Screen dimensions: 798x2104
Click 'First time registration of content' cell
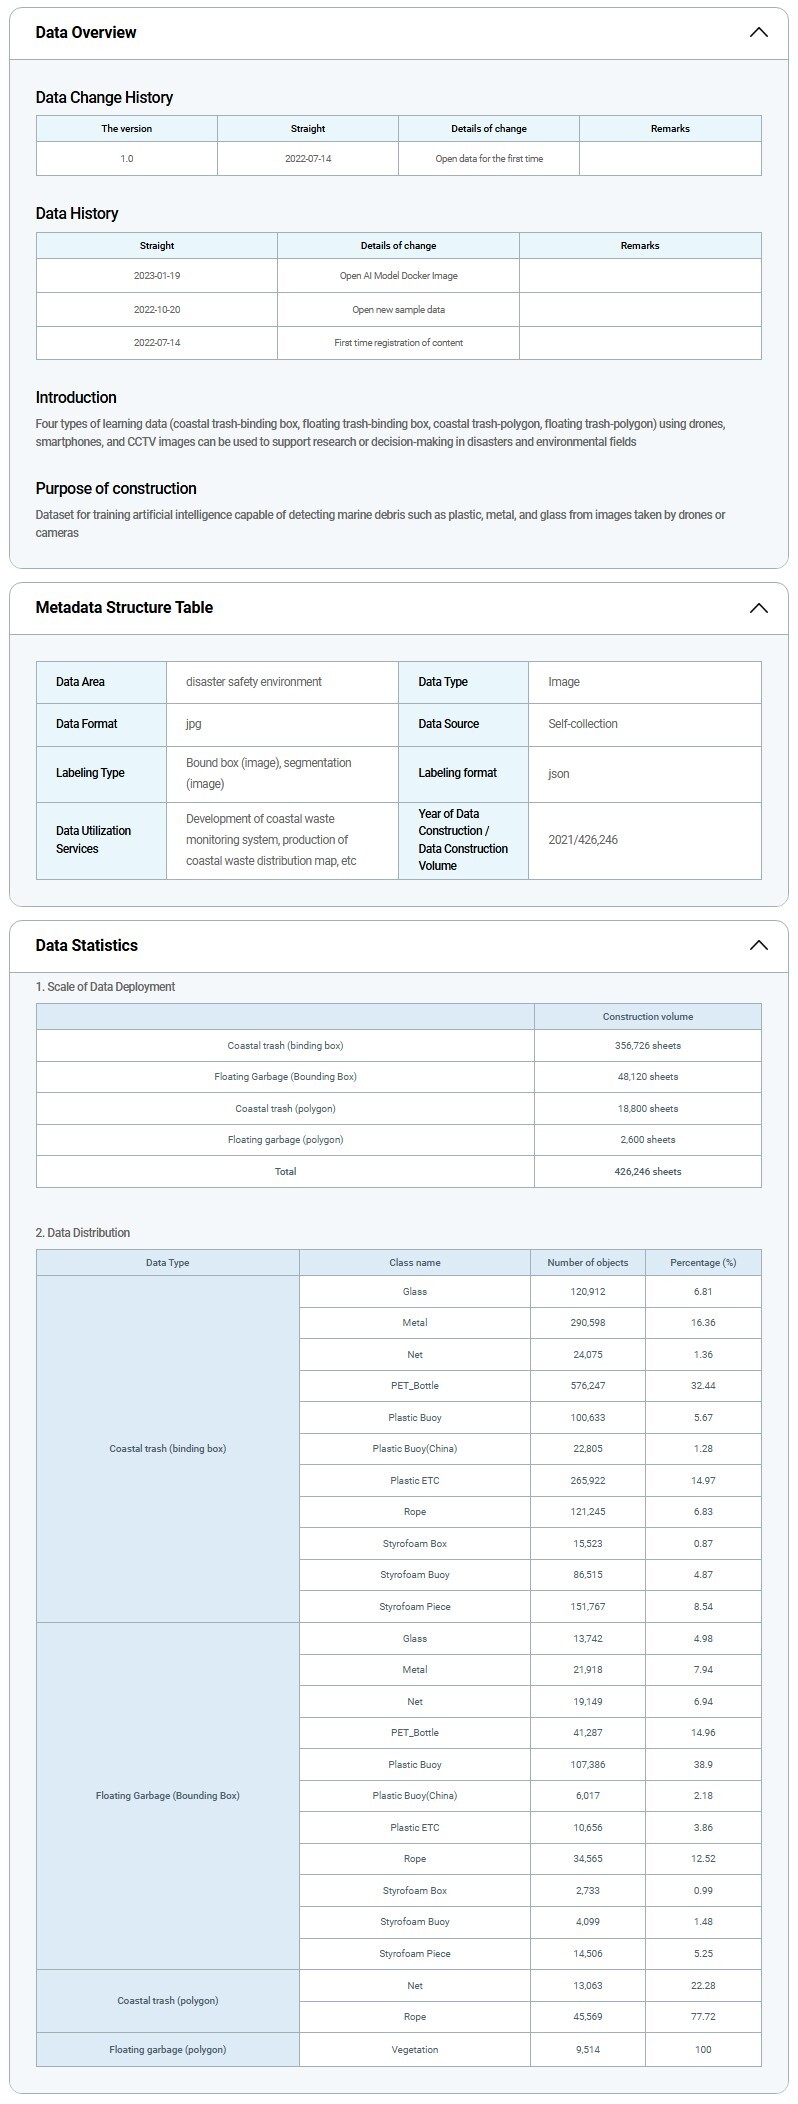(x=398, y=343)
